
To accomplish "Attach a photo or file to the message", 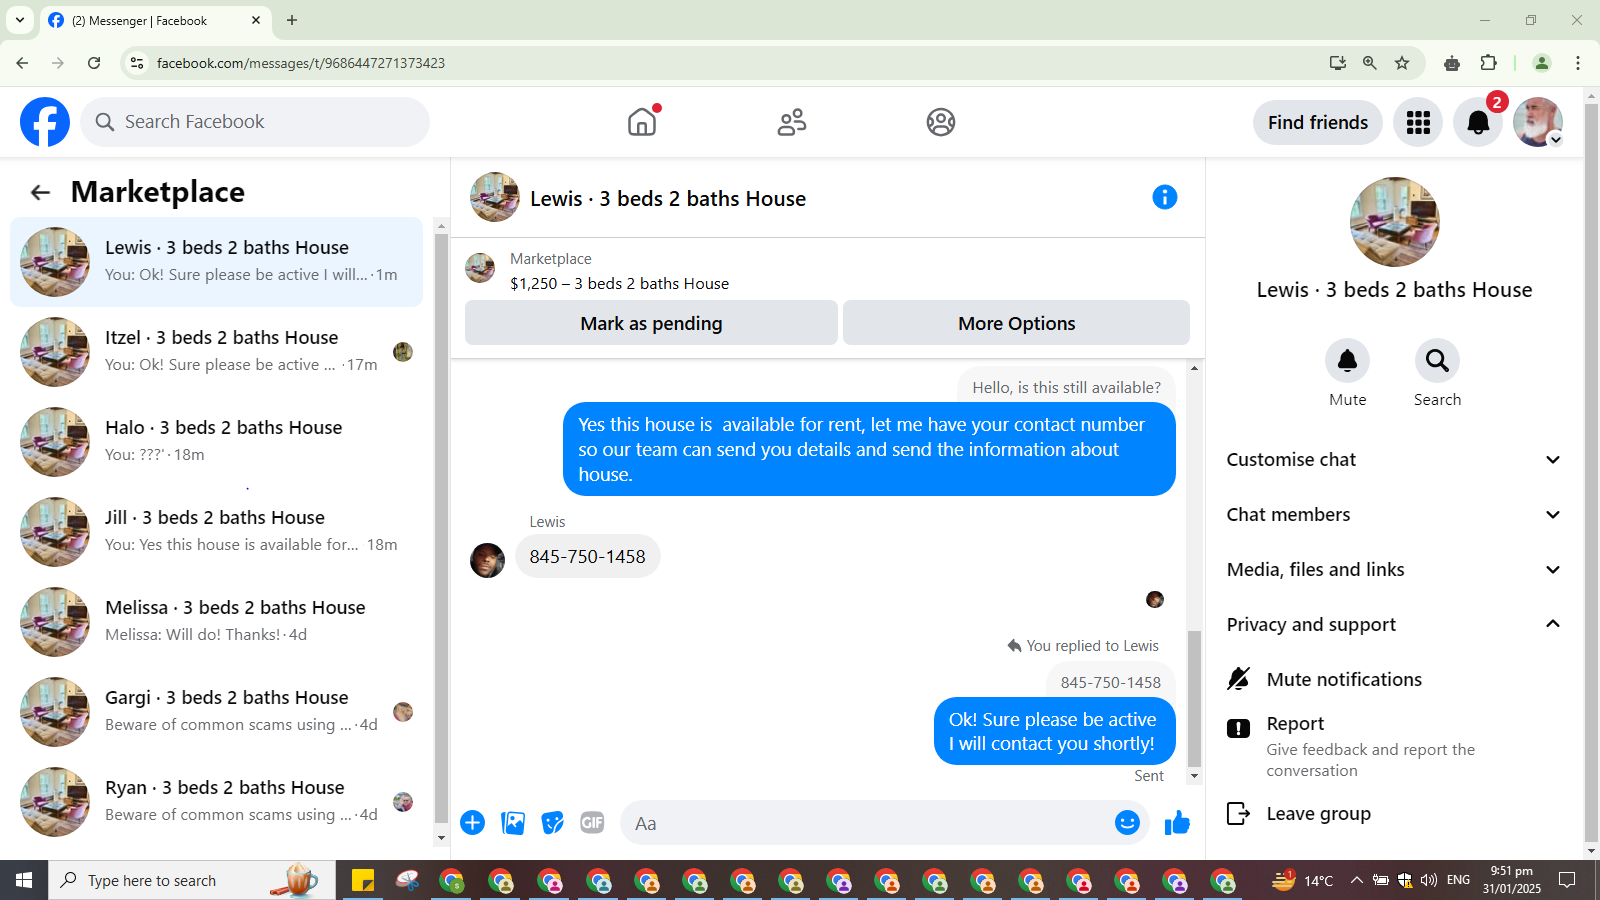I will tap(513, 823).
